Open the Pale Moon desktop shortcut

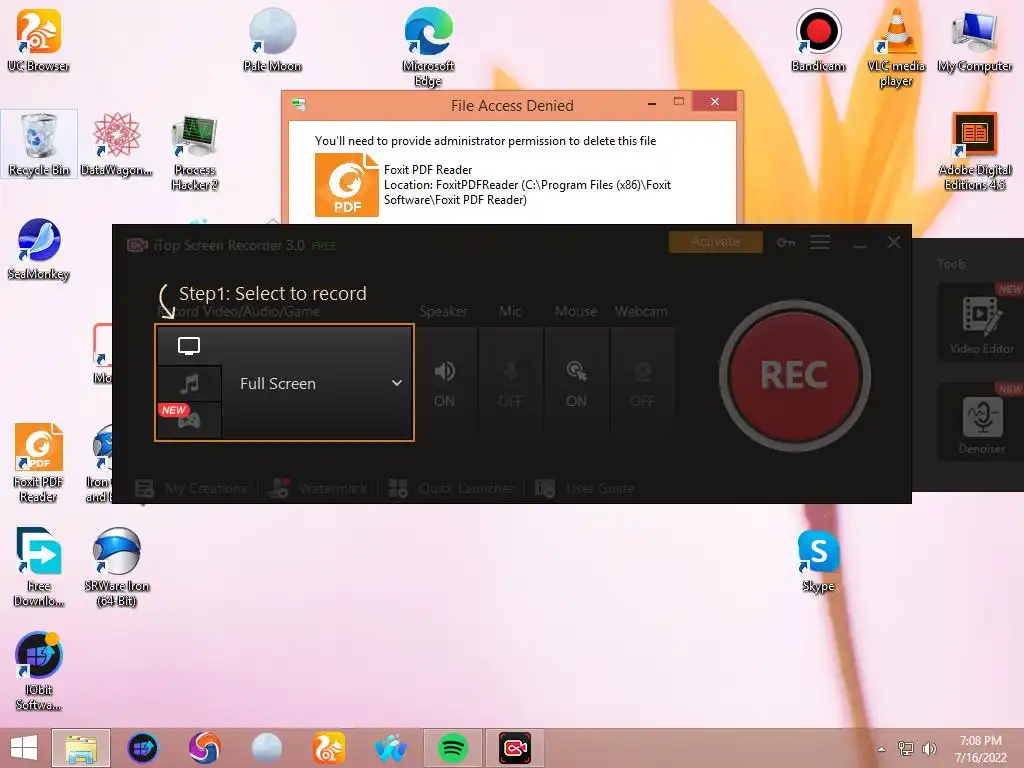pos(272,40)
